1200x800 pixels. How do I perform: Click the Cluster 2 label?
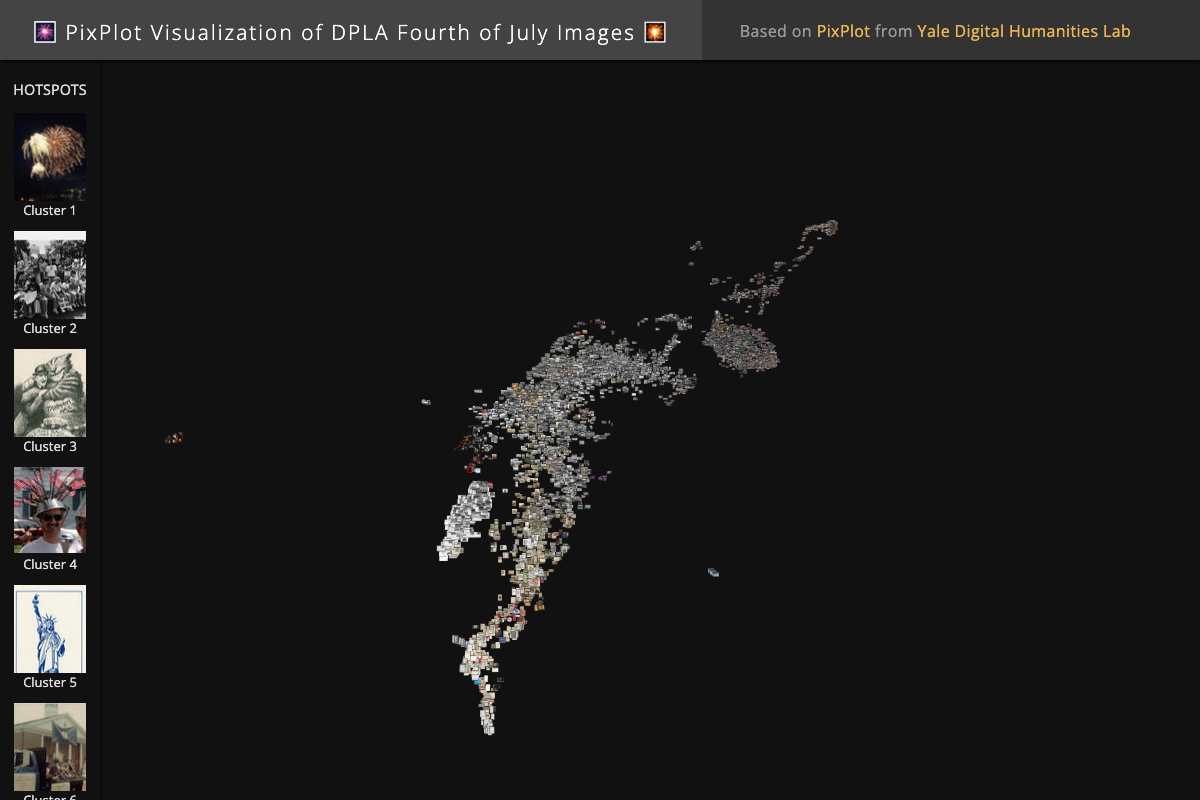(50, 329)
